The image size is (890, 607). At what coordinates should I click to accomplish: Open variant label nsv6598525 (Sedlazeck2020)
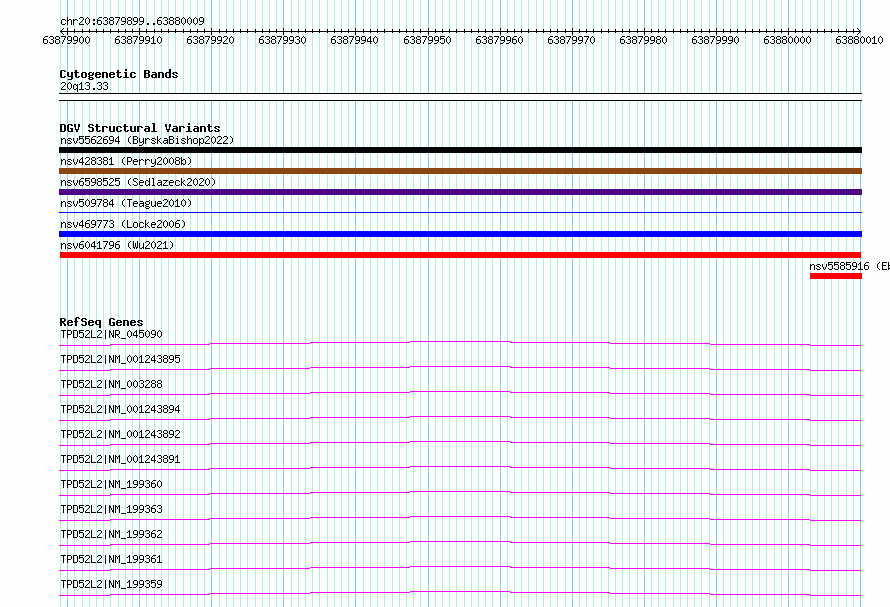(138, 182)
